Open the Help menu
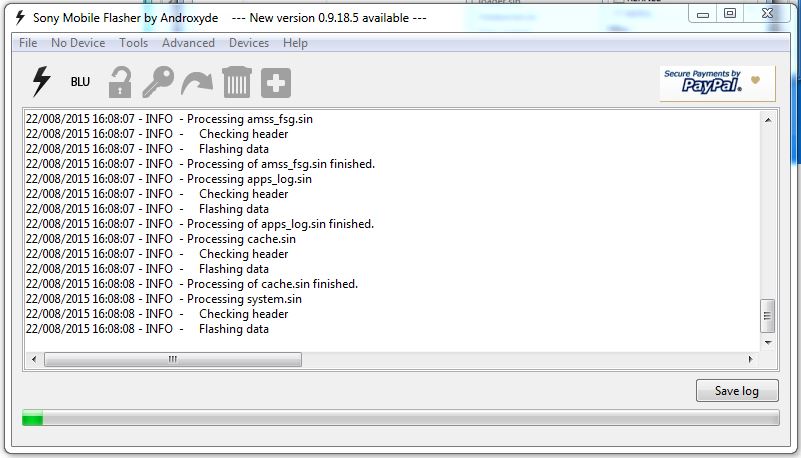The image size is (801, 458). [x=295, y=43]
